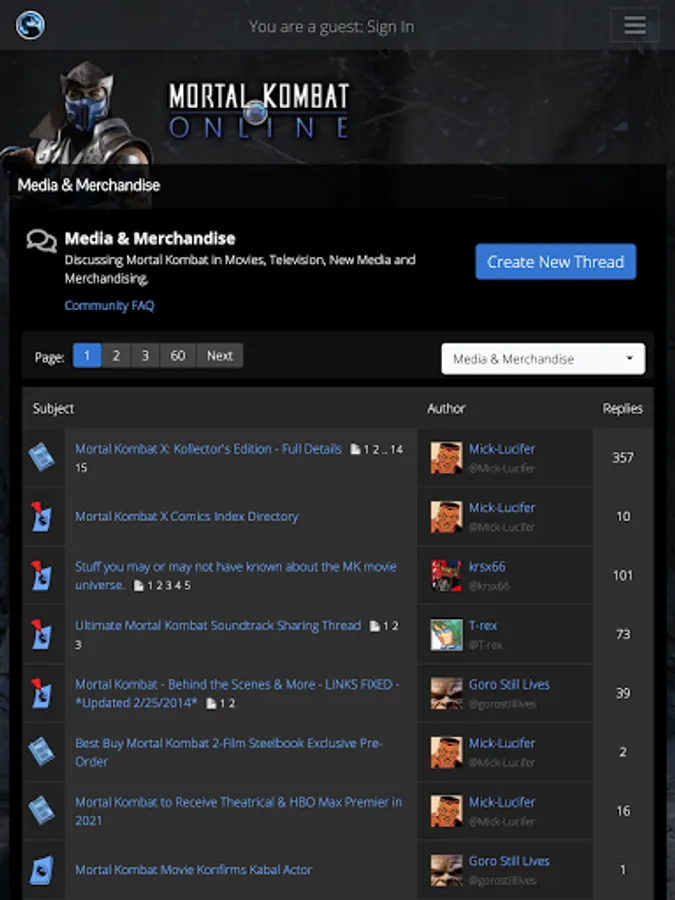Click thread icon for HBO Max Premier thread
This screenshot has width=675, height=900.
pos(41,811)
